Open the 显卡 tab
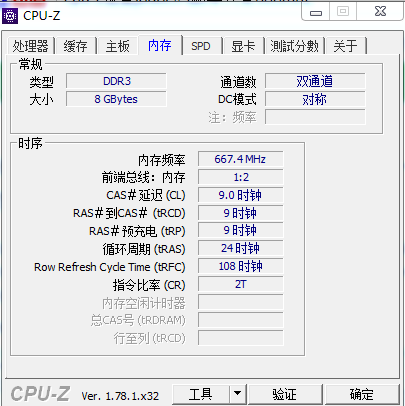 coord(243,46)
